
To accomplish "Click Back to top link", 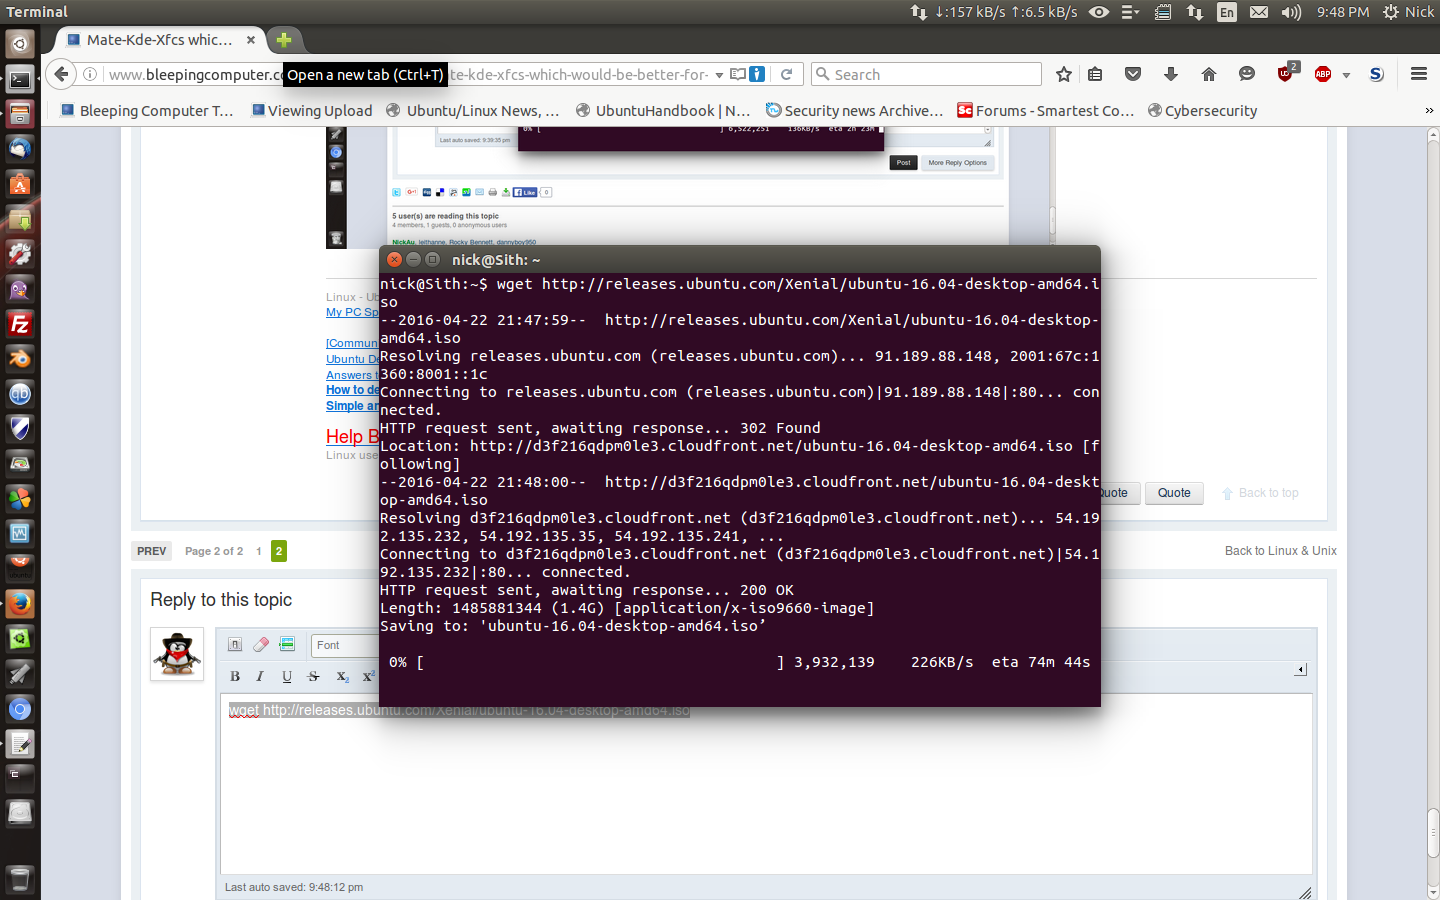I will 1261,493.
